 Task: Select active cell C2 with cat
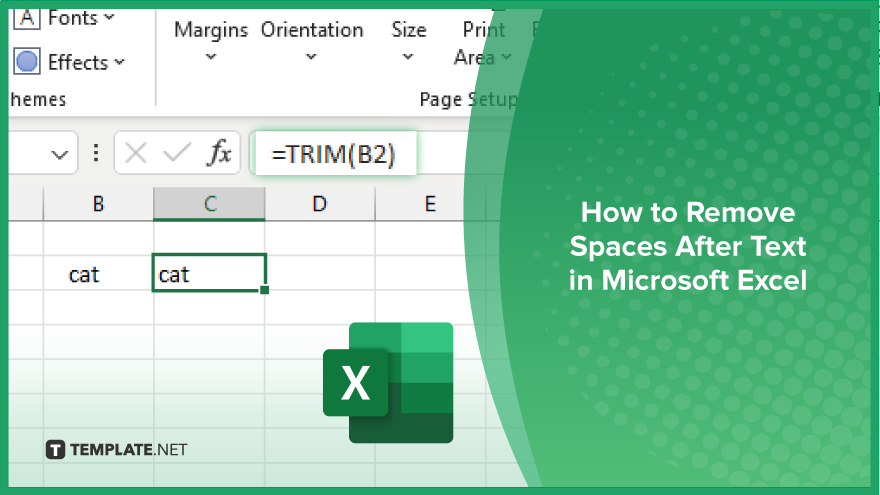point(209,273)
